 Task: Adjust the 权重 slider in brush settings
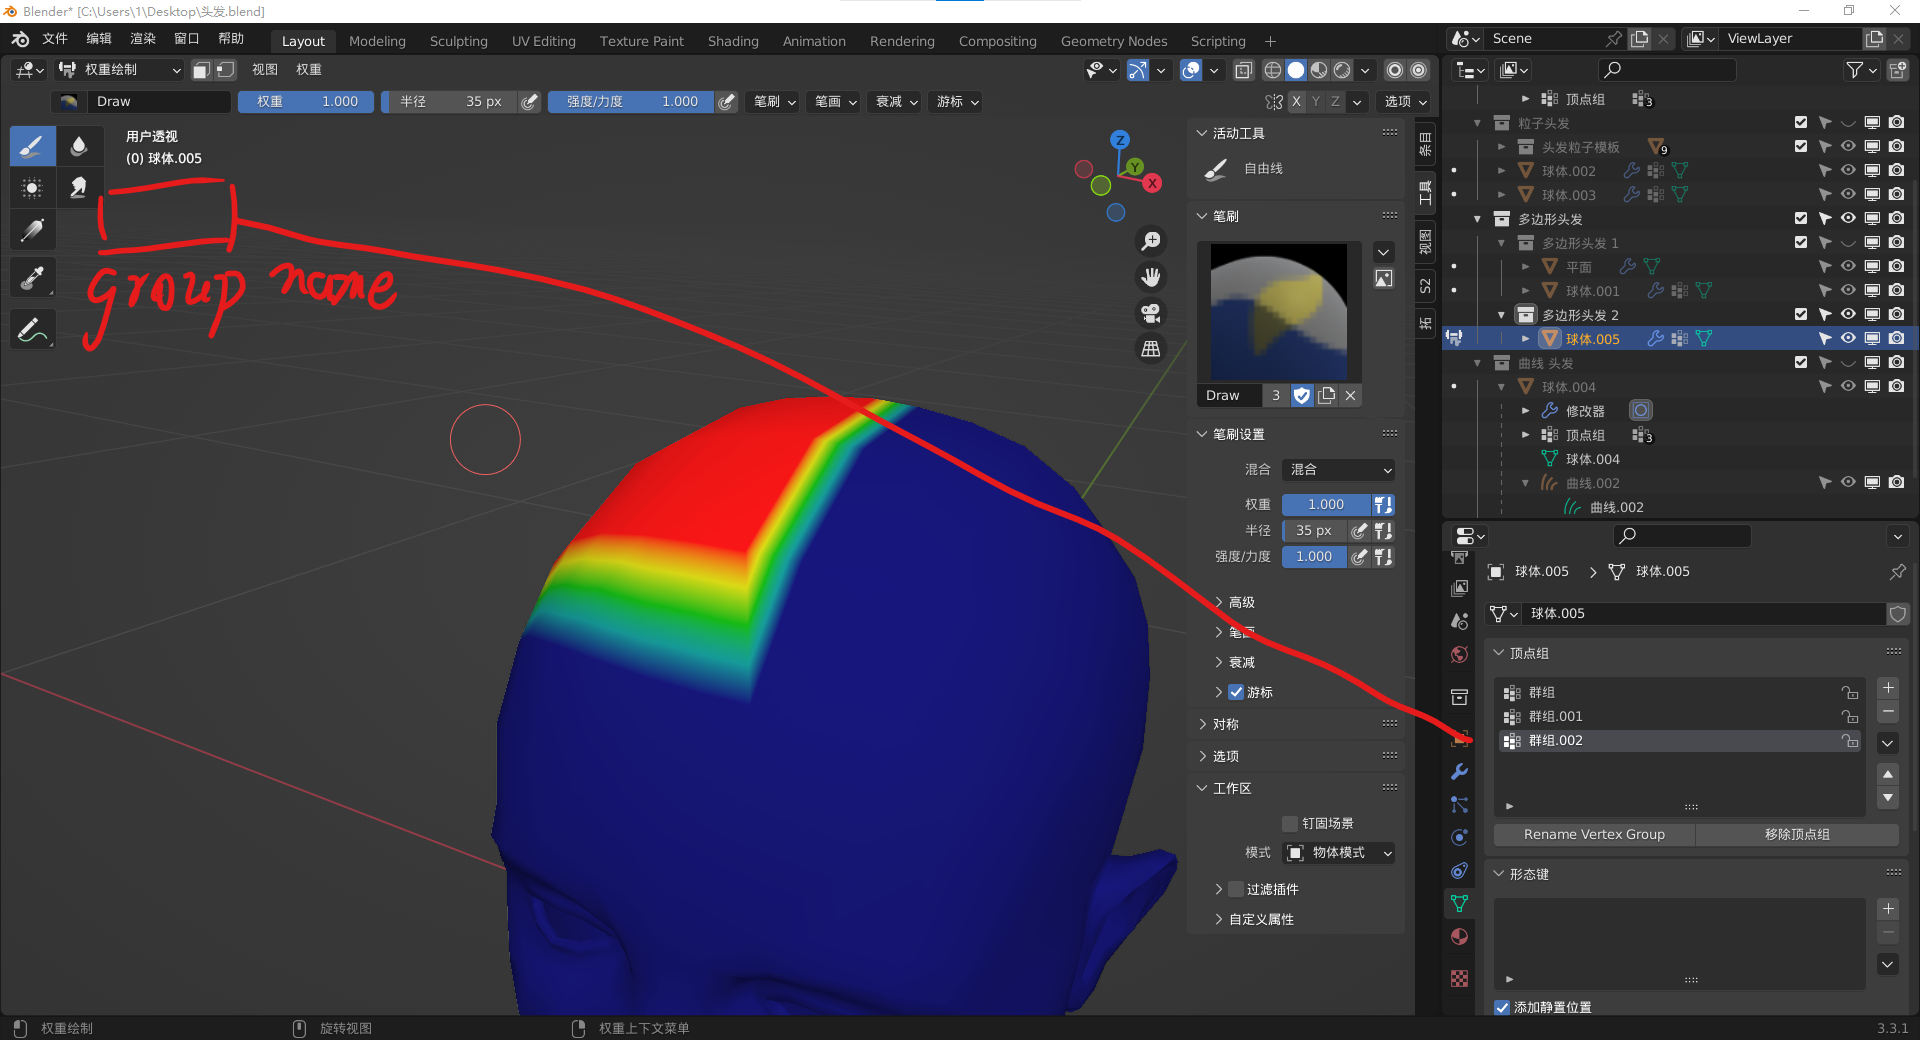click(1327, 505)
